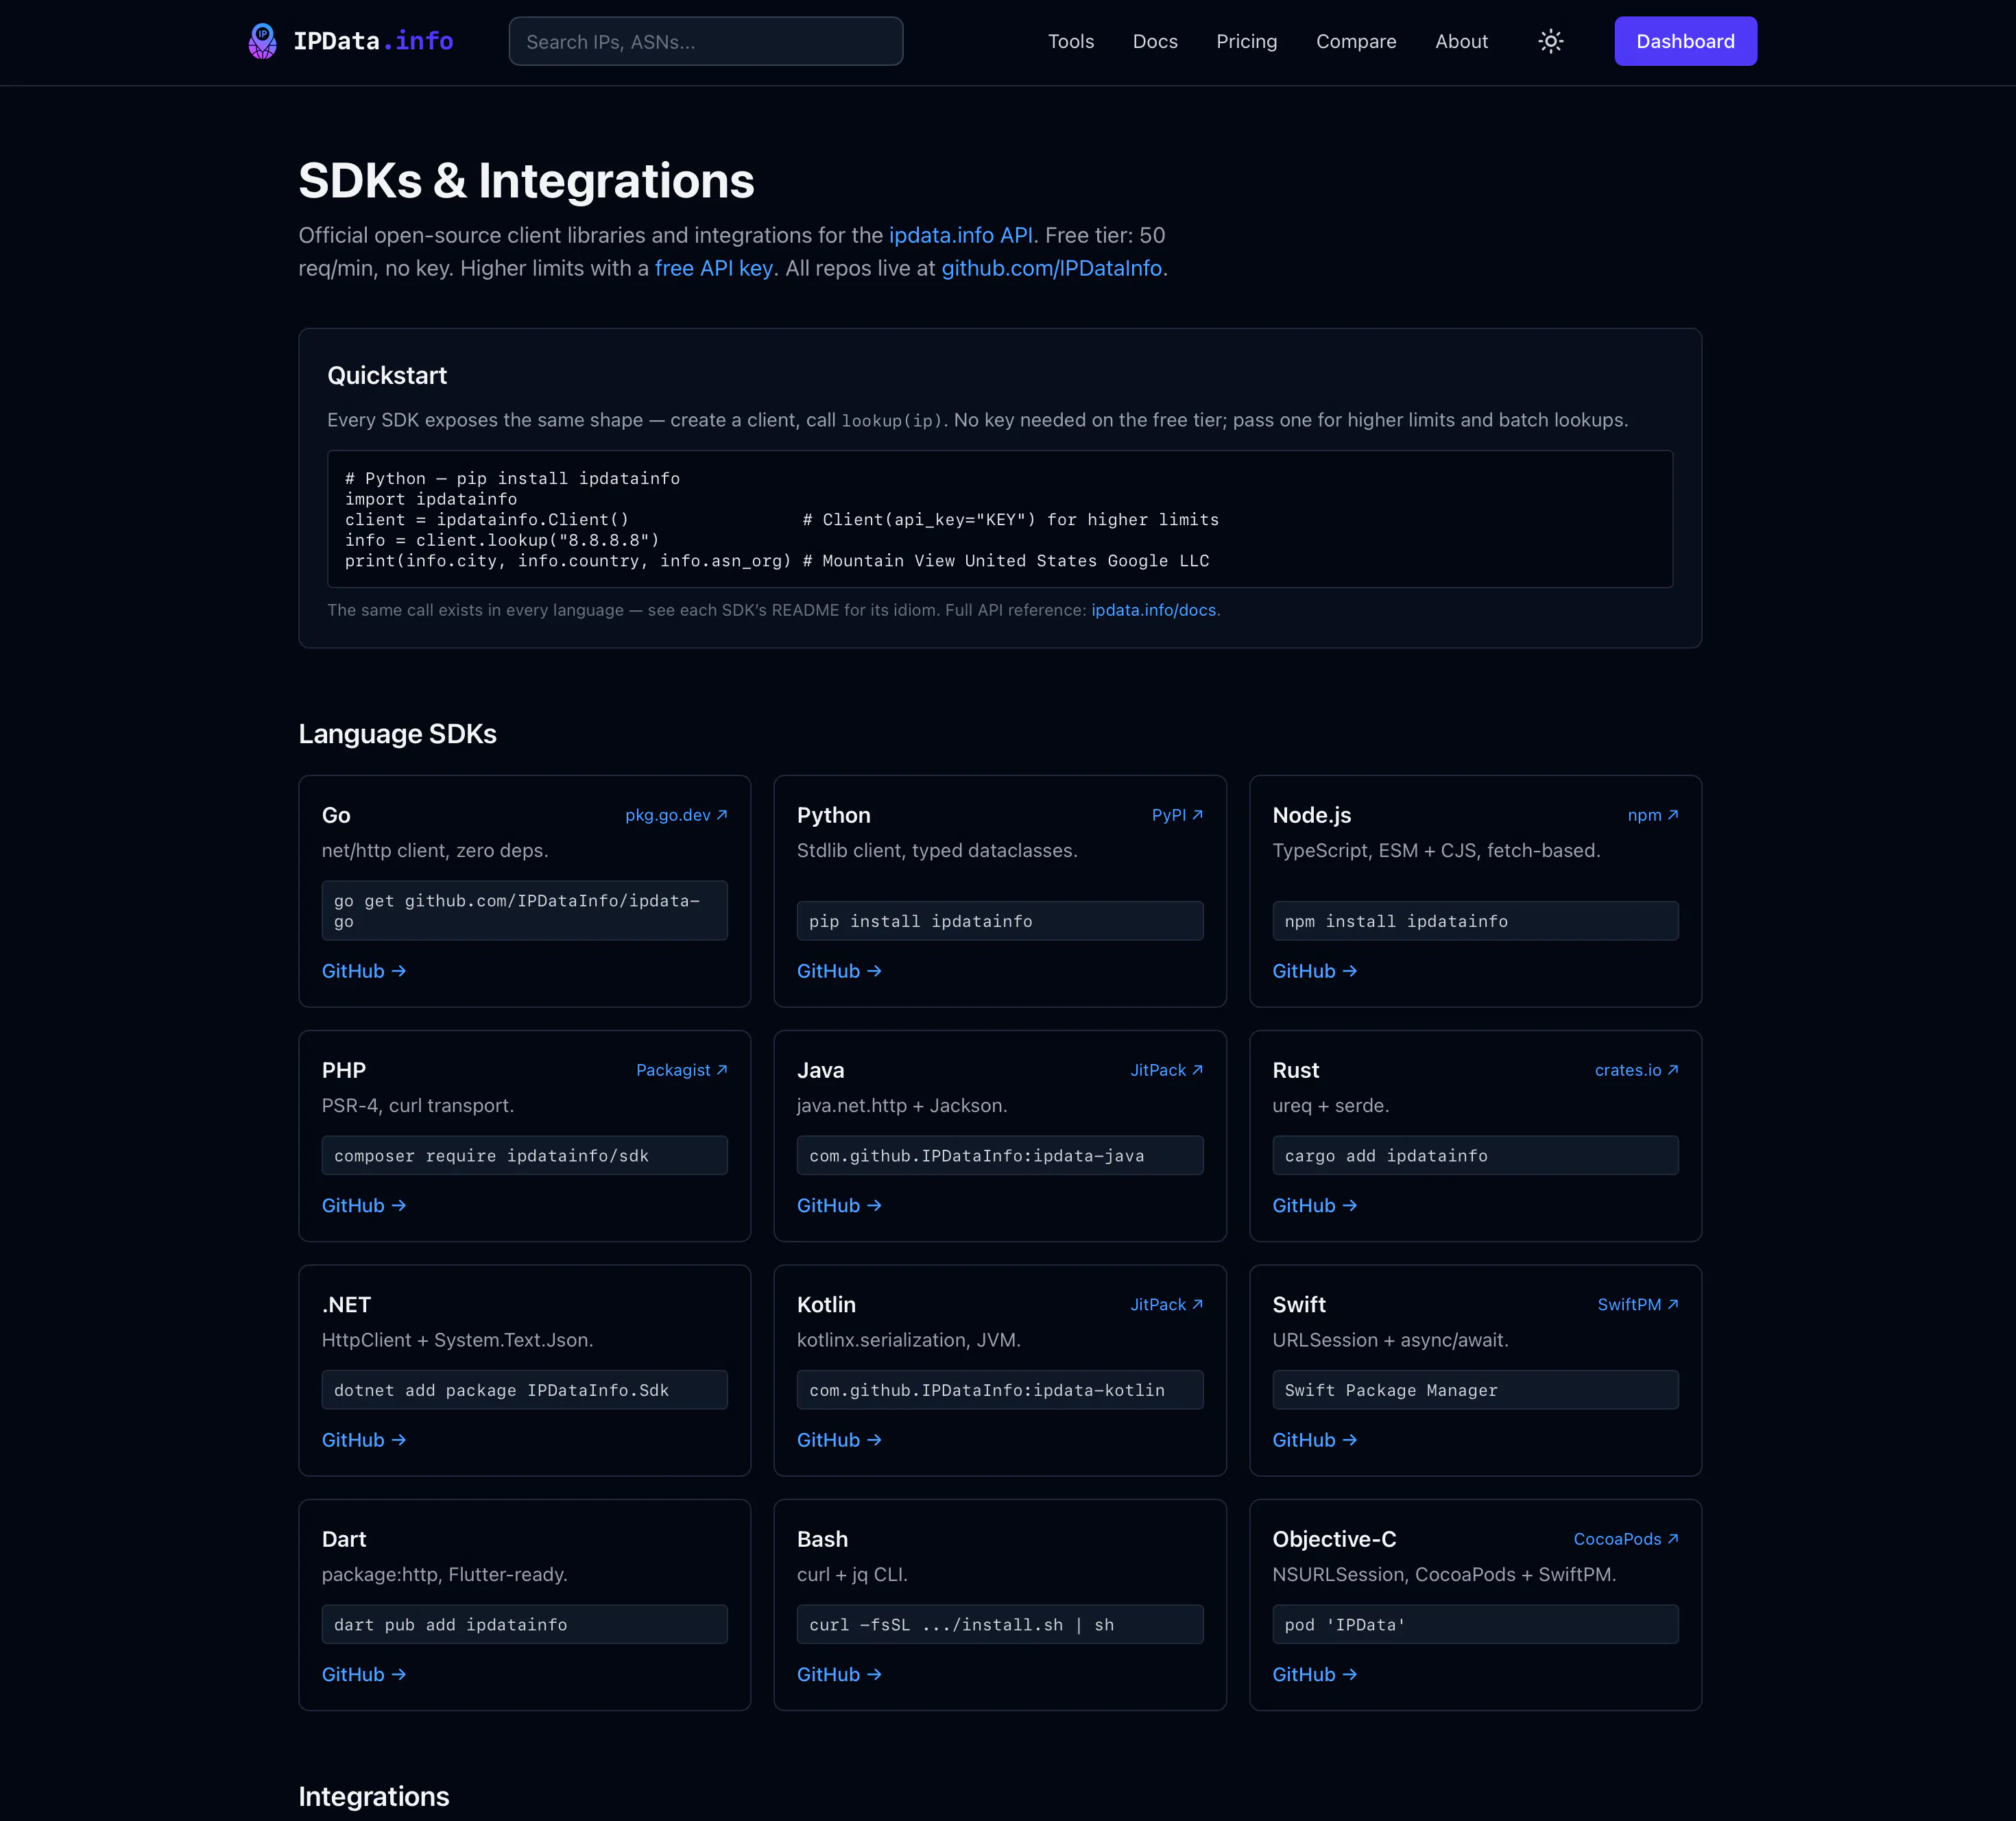Open the Objective-C SDK GitHub link

[1314, 1674]
